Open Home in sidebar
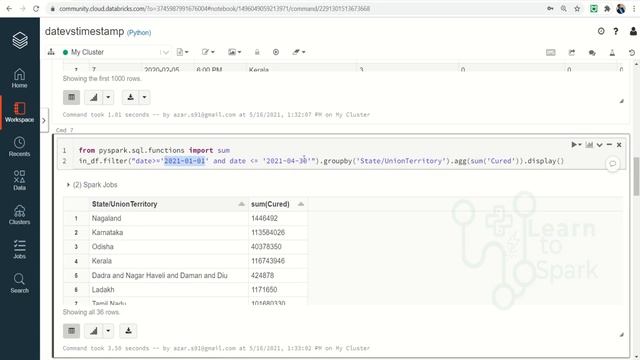The width and height of the screenshot is (640, 360). [19, 78]
